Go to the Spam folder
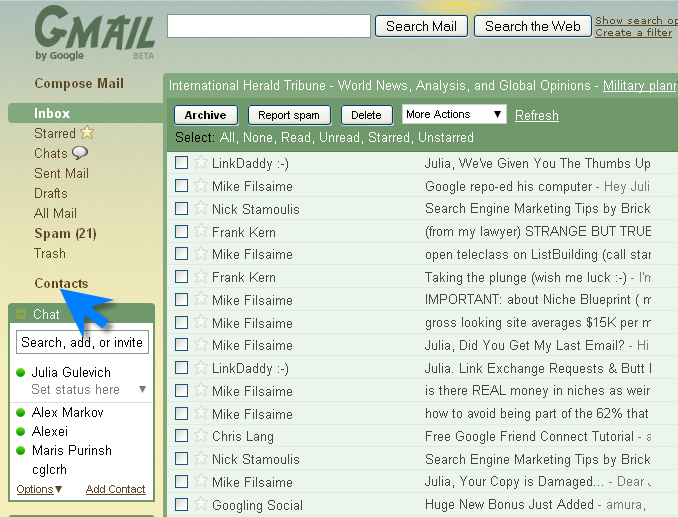 point(64,233)
